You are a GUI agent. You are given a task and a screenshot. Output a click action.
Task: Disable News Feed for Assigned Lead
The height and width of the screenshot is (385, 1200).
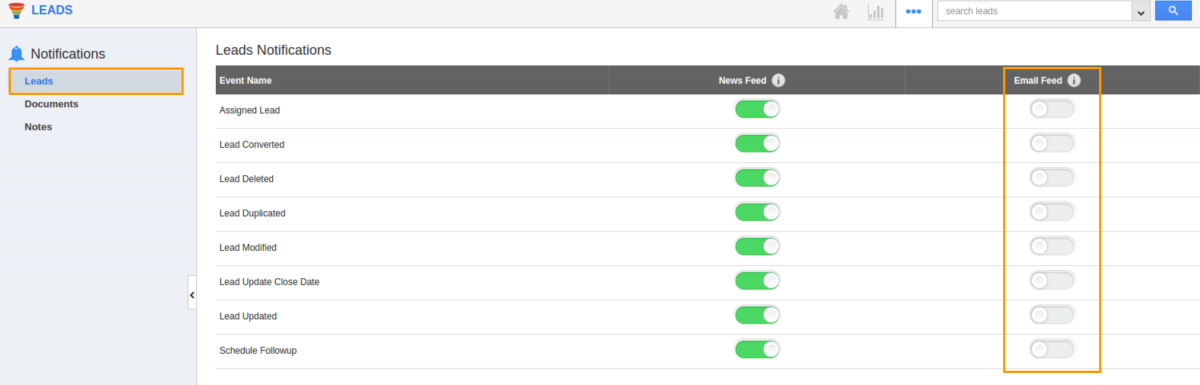[757, 109]
